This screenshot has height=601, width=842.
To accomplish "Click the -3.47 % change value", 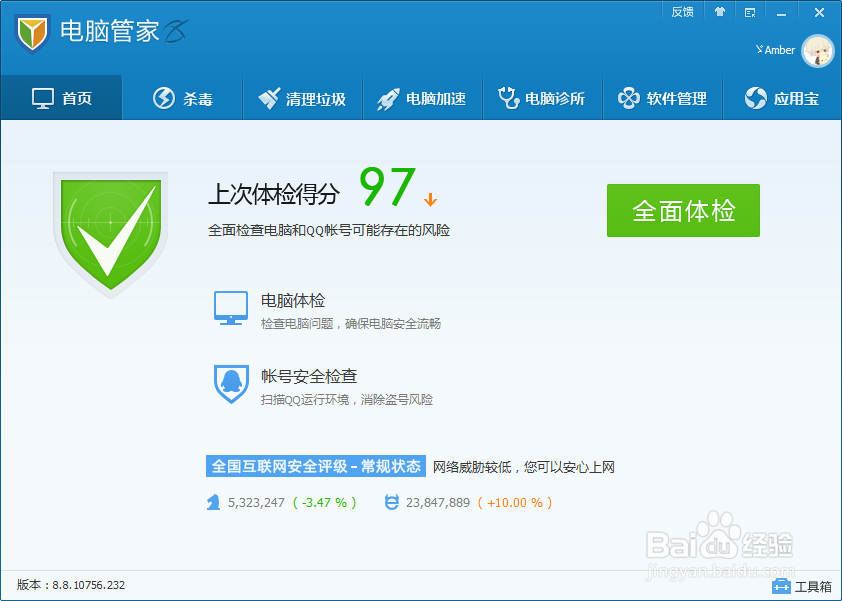I will coord(324,503).
